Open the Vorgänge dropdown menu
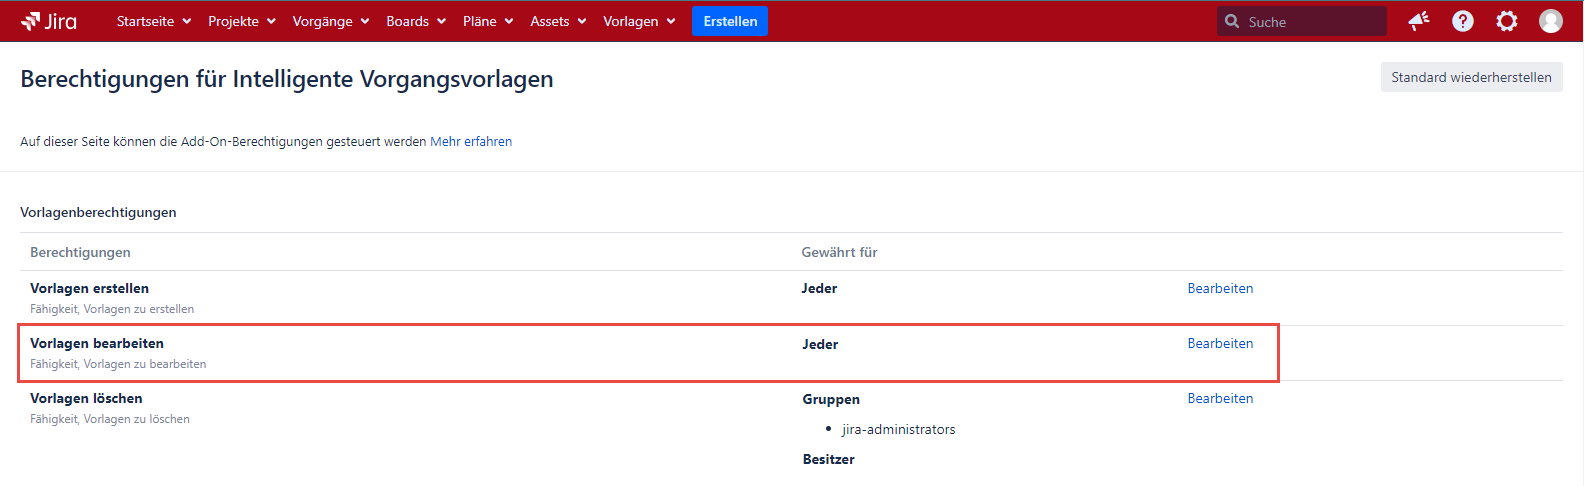 coord(330,21)
